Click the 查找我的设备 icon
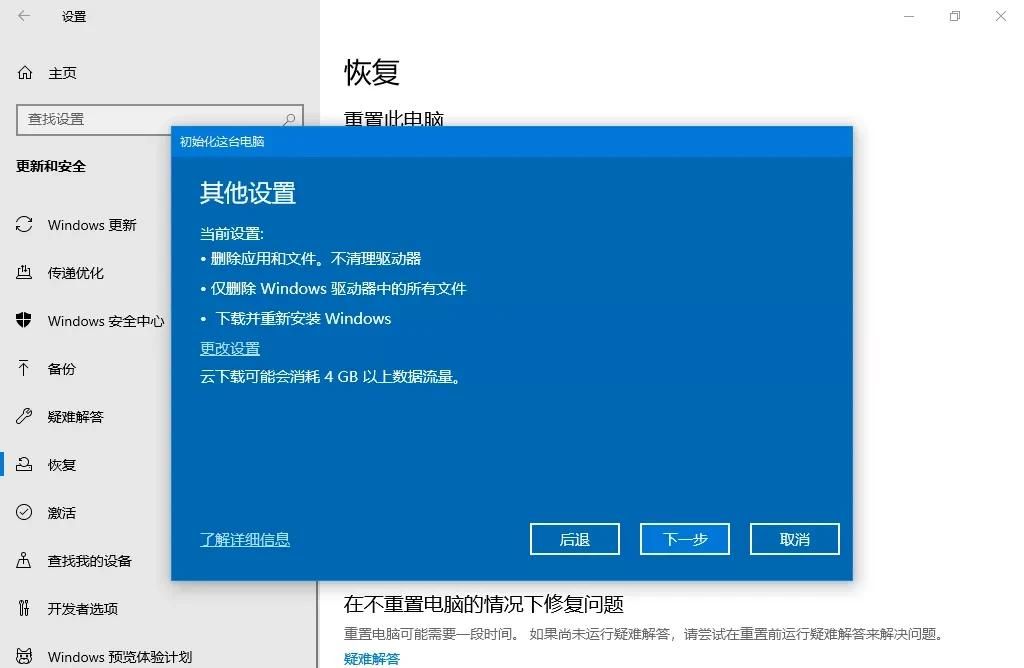 (x=22, y=560)
